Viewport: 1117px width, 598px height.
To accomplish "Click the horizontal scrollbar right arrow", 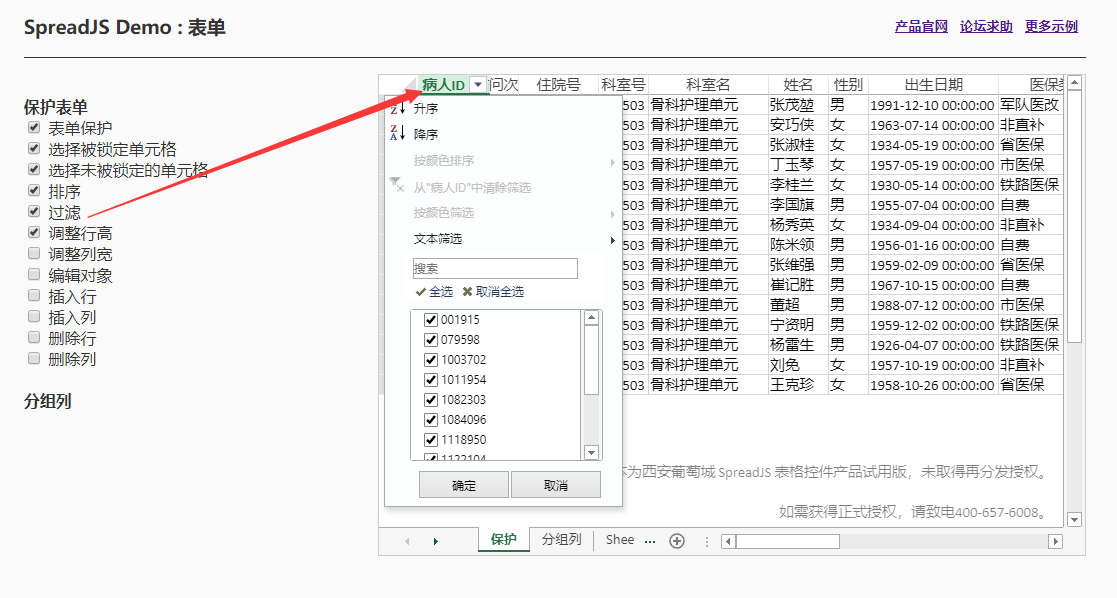I will (1055, 542).
